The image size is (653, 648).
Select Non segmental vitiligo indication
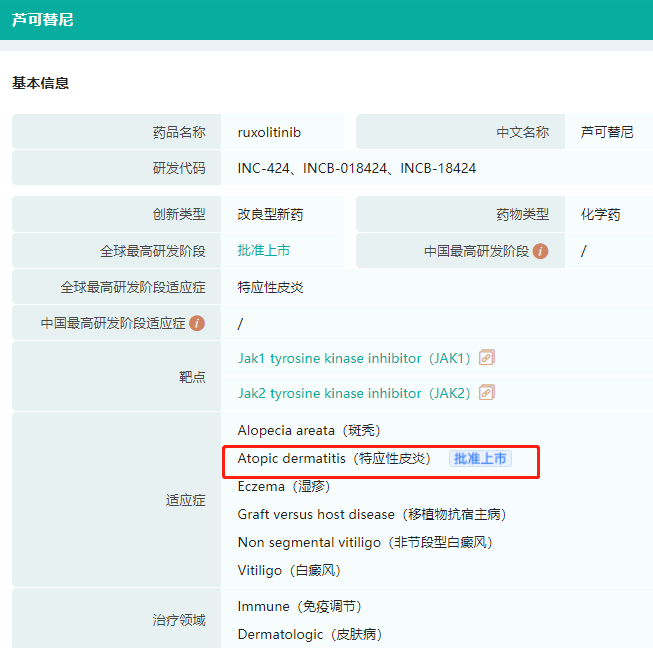[365, 542]
